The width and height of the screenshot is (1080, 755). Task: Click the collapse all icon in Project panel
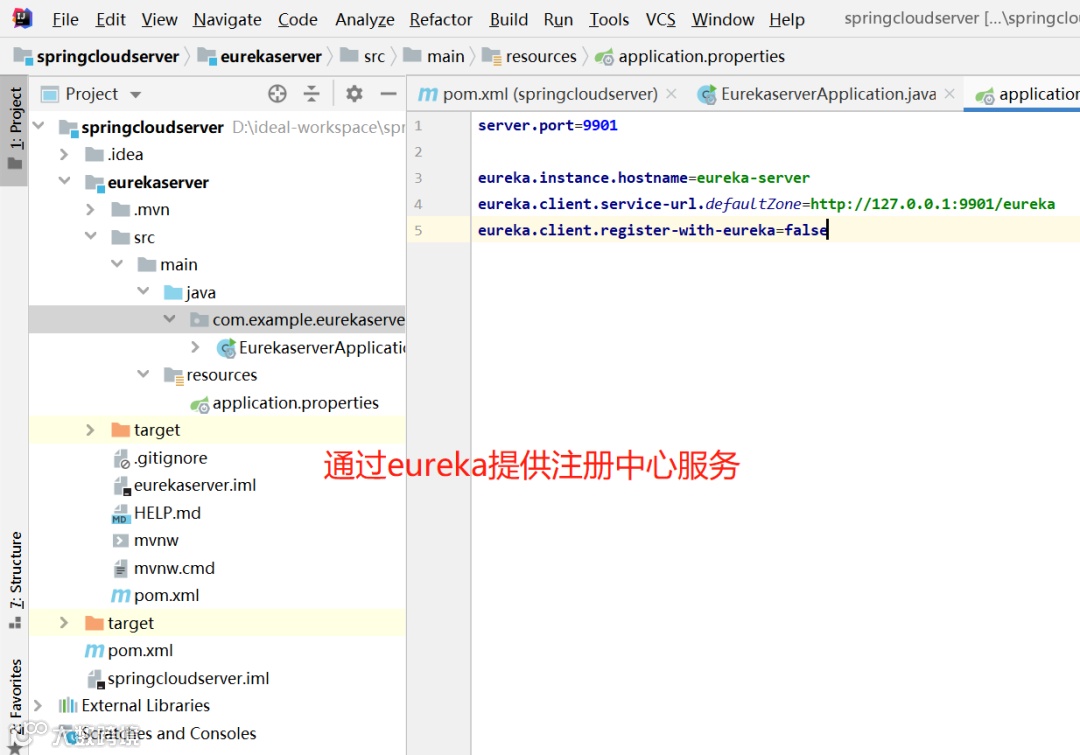pyautogui.click(x=311, y=94)
